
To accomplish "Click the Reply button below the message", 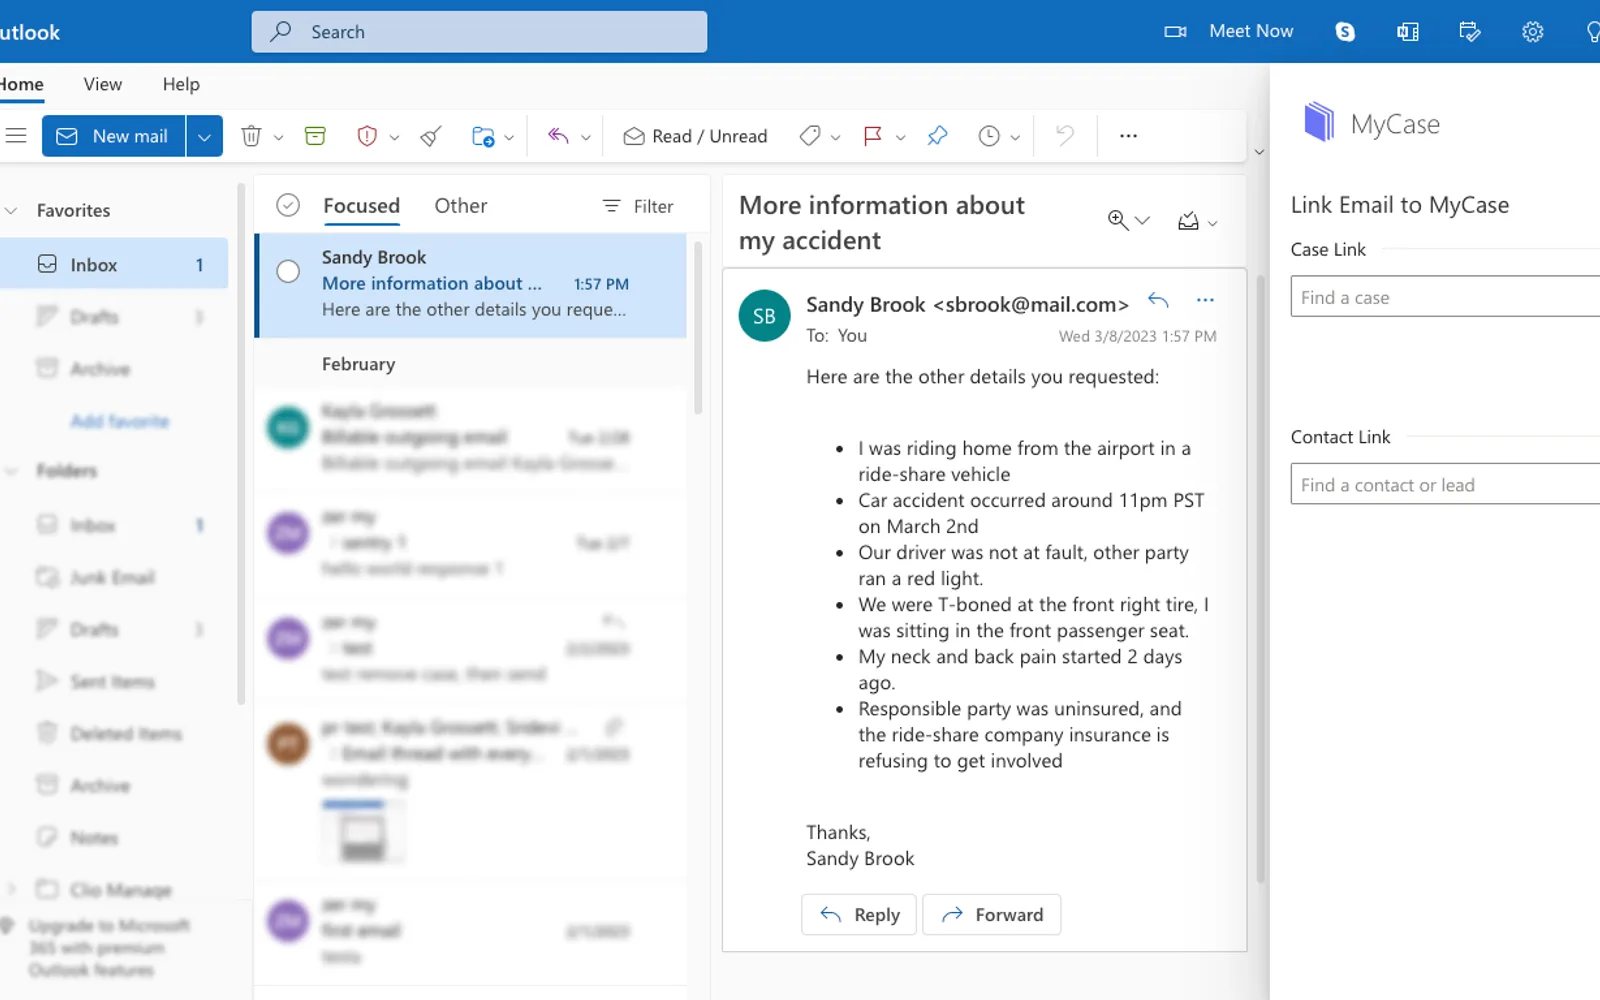I will pos(859,914).
